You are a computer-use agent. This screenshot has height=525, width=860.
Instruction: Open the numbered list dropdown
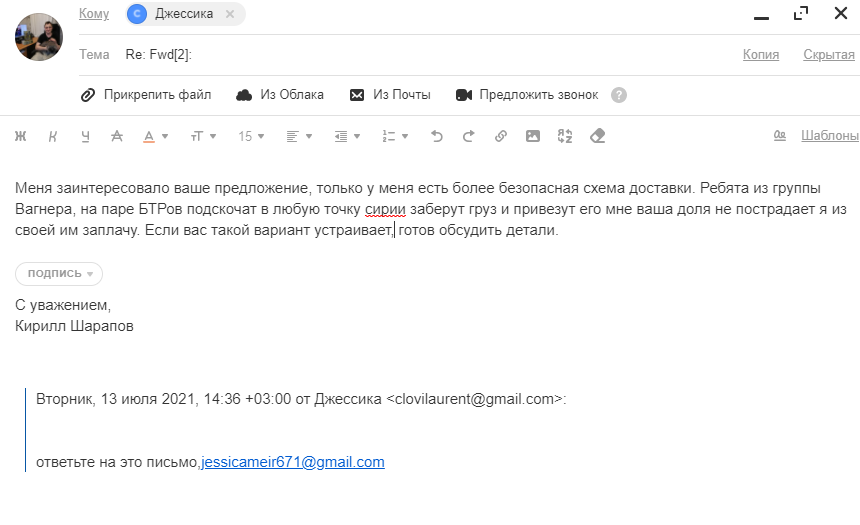tap(395, 136)
